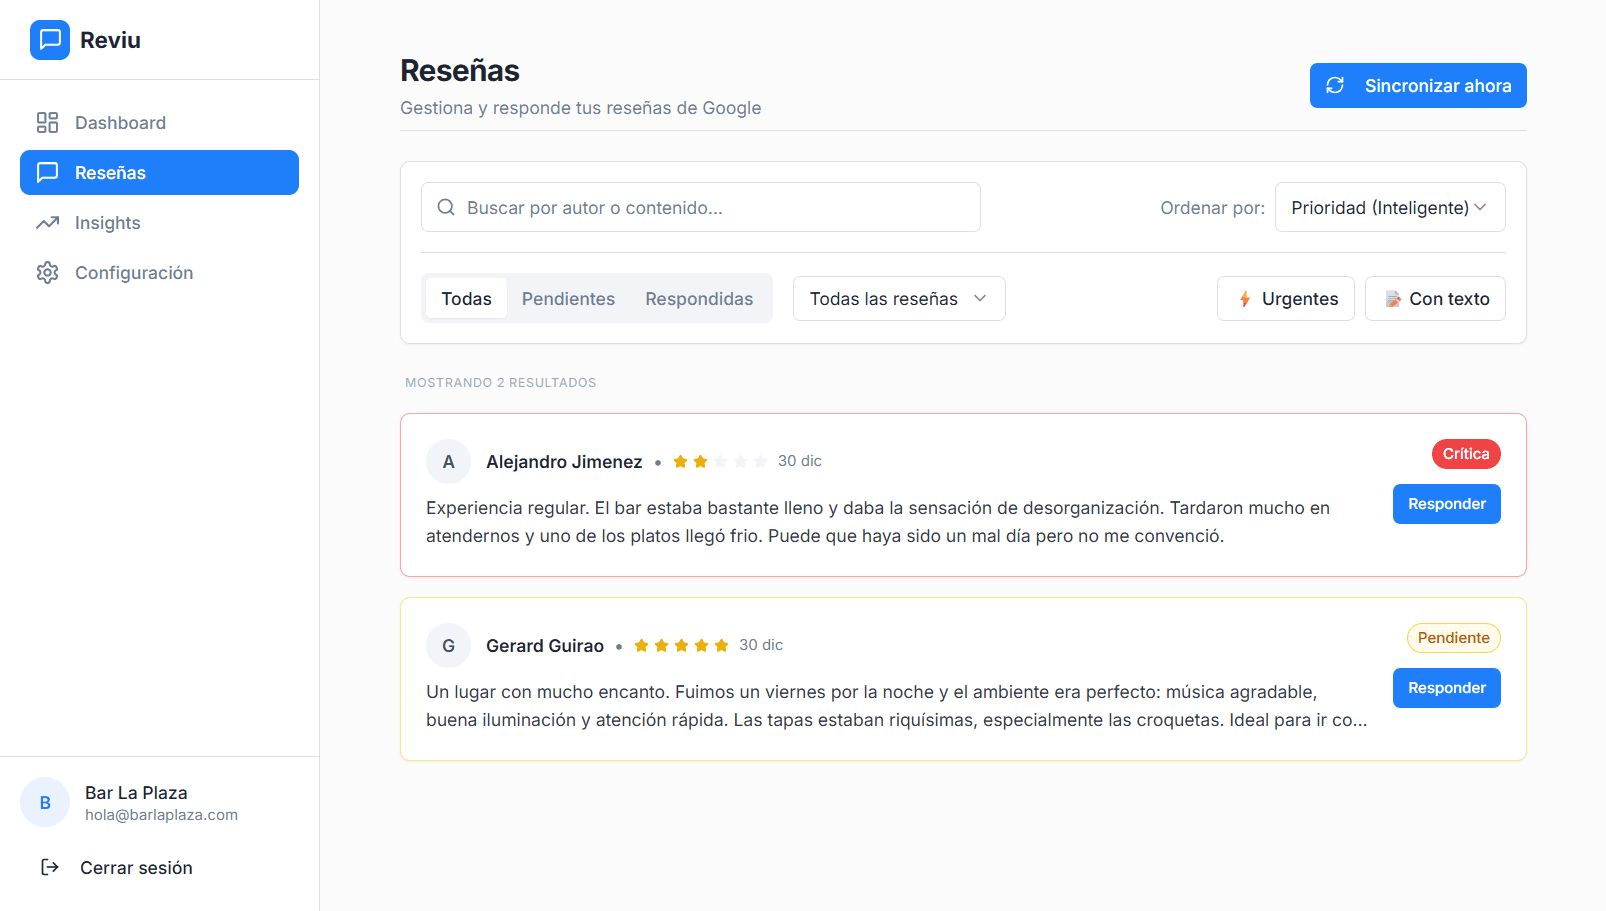The width and height of the screenshot is (1606, 911).
Task: Select the Todas tab
Action: pos(466,298)
